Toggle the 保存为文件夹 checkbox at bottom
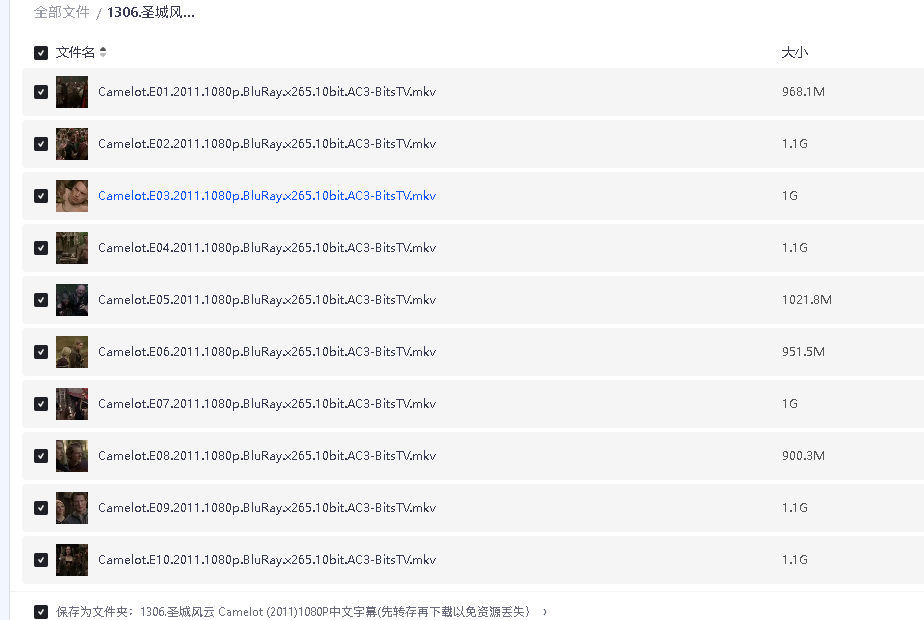 (x=41, y=612)
